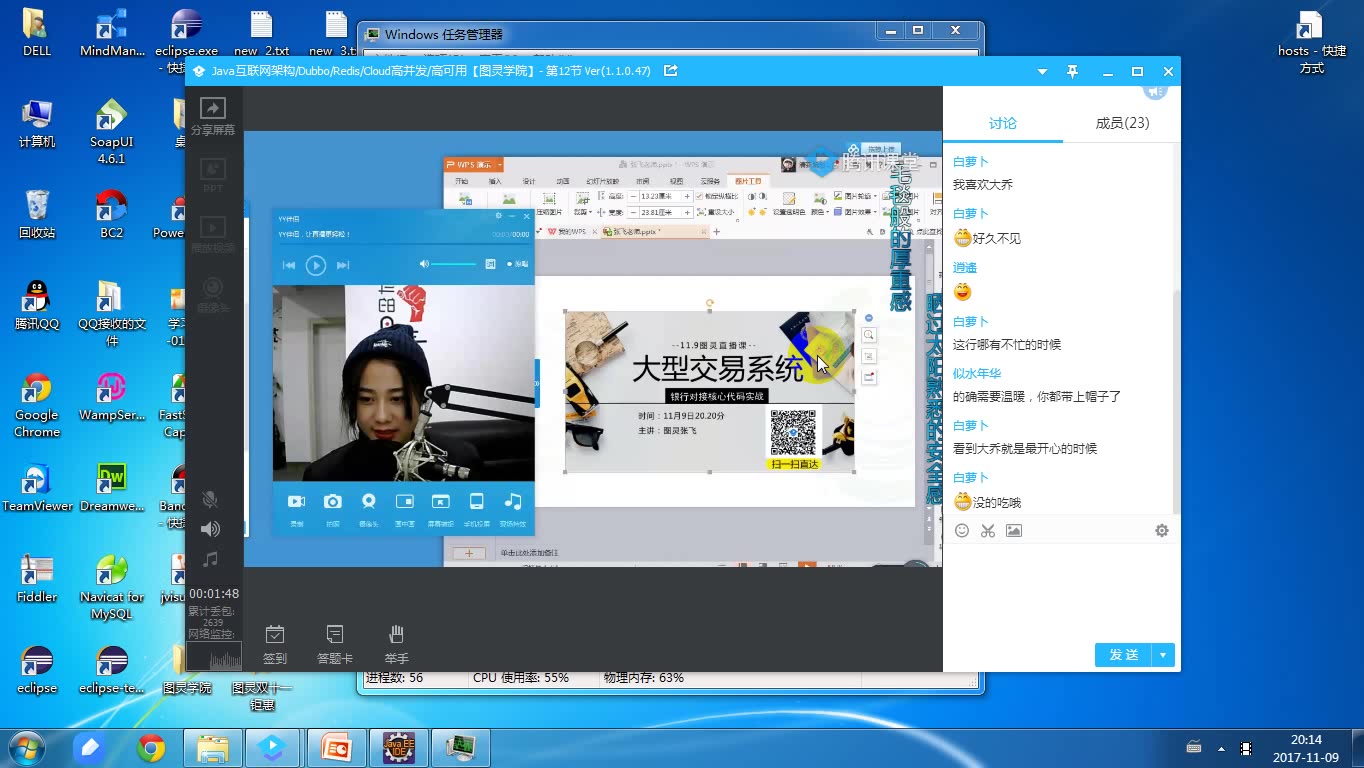1364x768 pixels.
Task: Click username 似水年华 in chat
Action: (977, 374)
